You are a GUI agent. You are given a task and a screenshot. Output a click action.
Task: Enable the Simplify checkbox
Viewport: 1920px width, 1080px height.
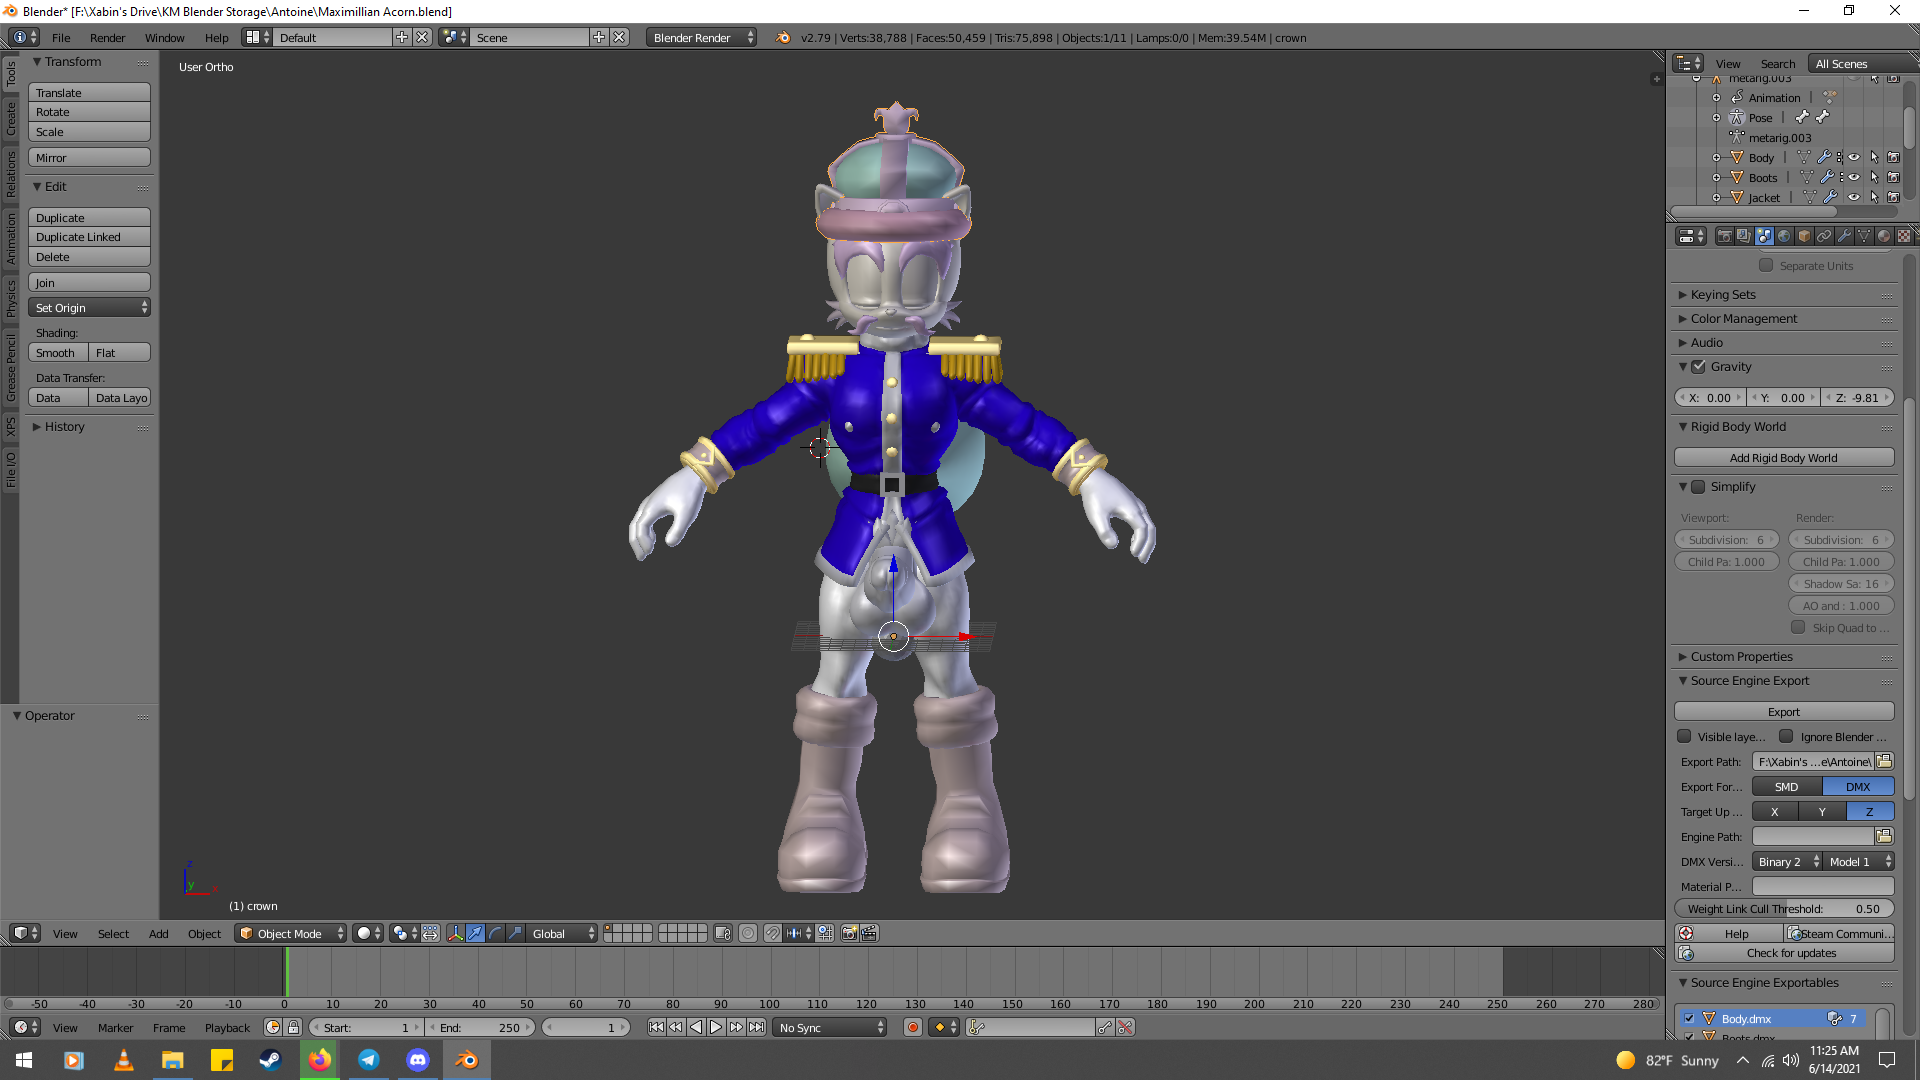click(x=1698, y=487)
